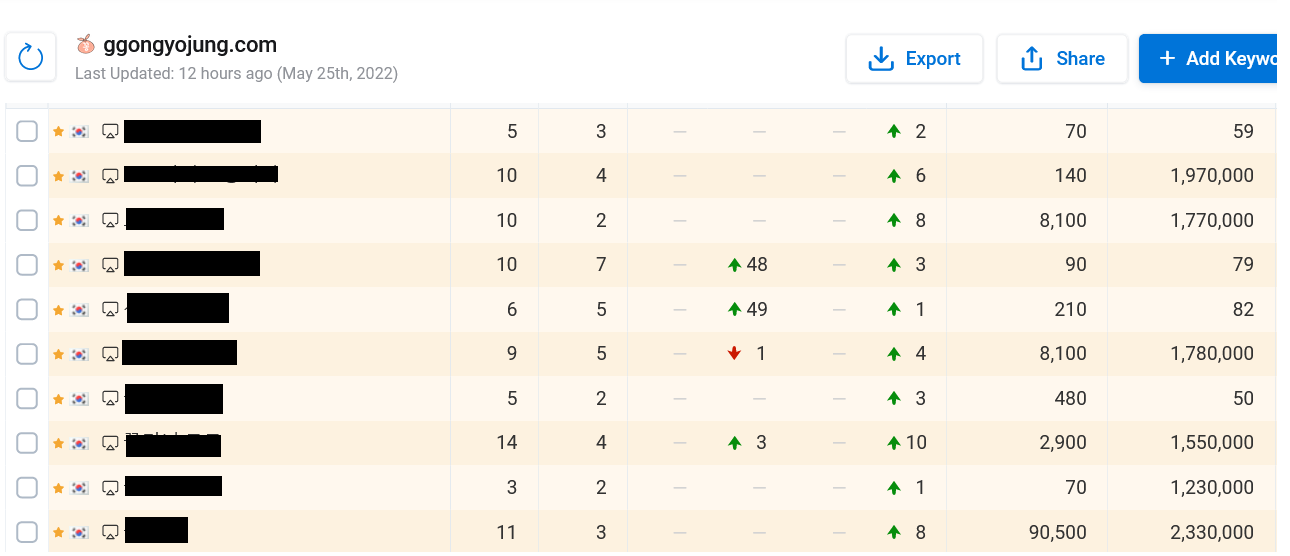Click the star icon in the volume 2,900 row
This screenshot has width=1290, height=556.
[x=58, y=442]
